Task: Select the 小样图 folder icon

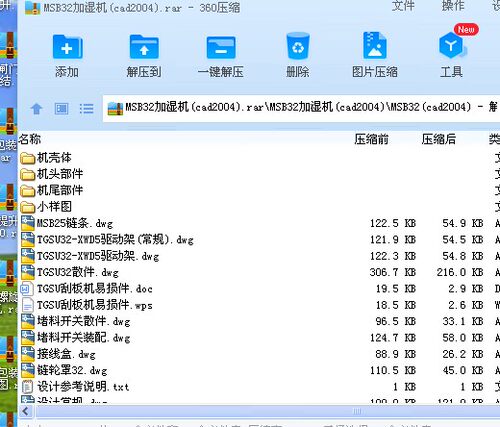Action: [27, 207]
